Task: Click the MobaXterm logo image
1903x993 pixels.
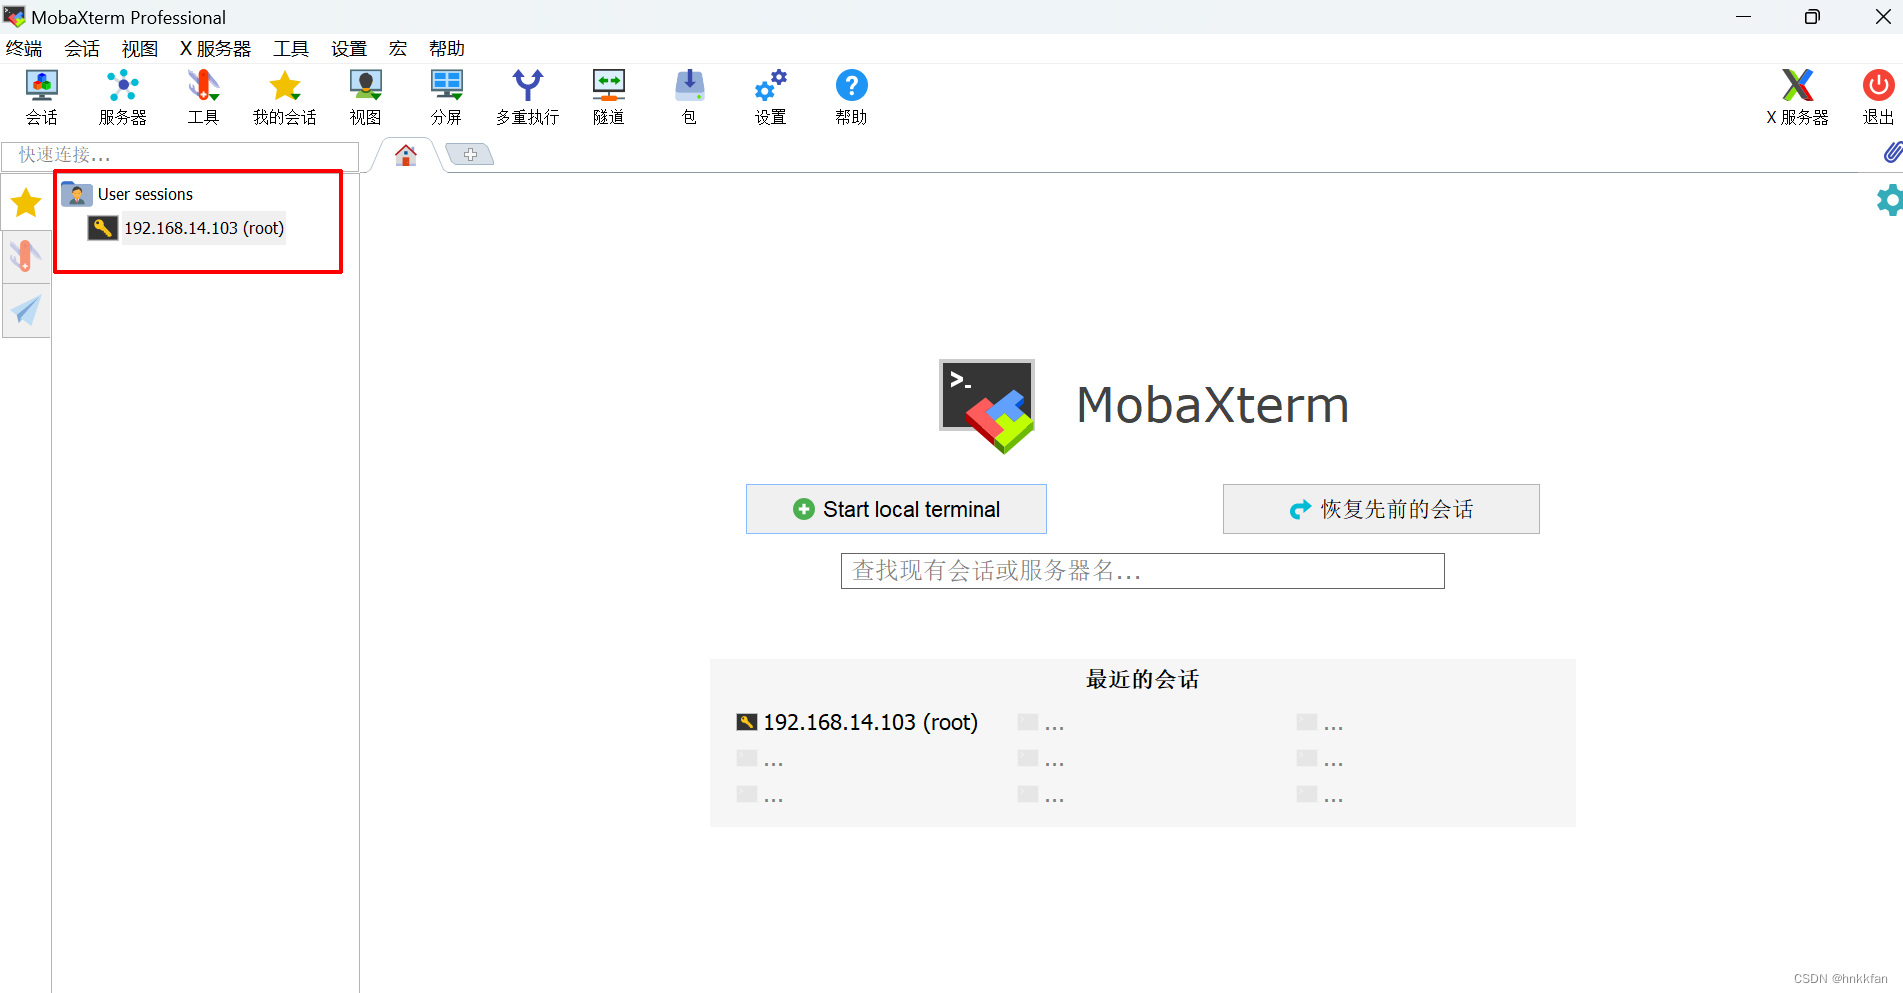Action: click(987, 406)
